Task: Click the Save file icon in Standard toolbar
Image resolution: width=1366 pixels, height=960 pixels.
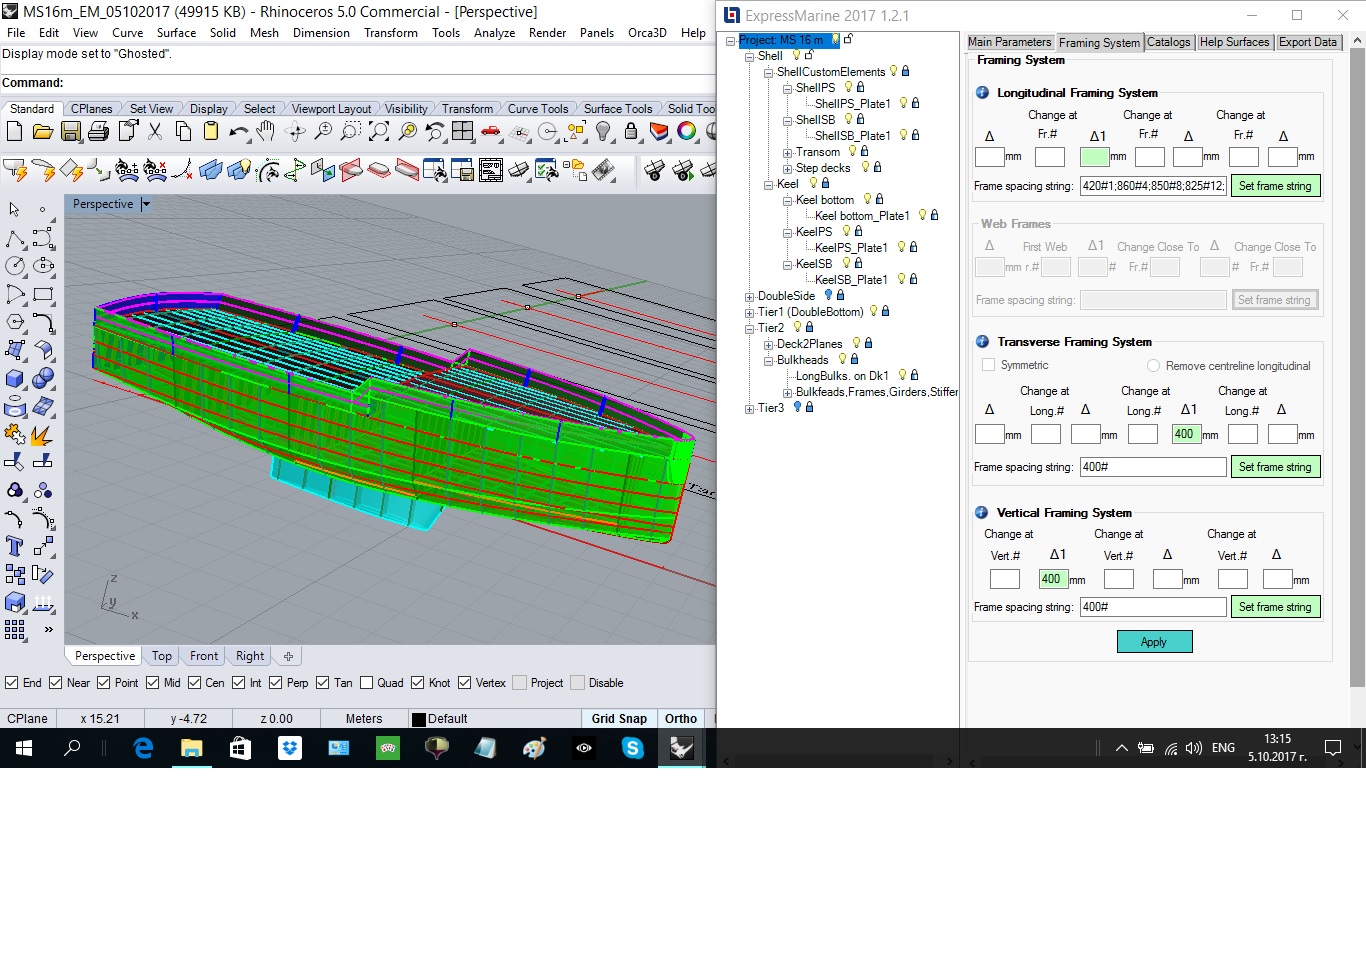Action: [x=70, y=132]
